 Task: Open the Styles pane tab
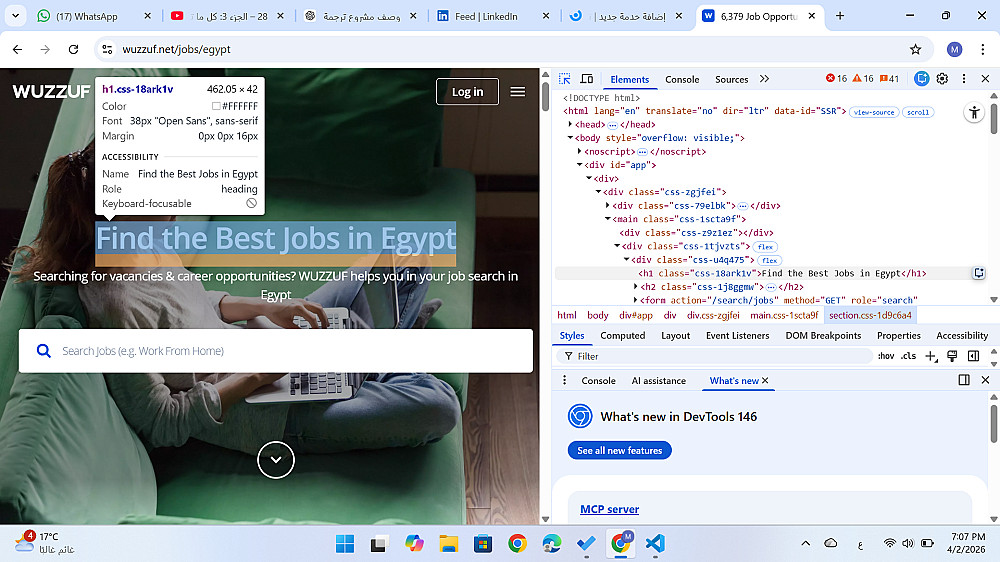pyautogui.click(x=571, y=336)
